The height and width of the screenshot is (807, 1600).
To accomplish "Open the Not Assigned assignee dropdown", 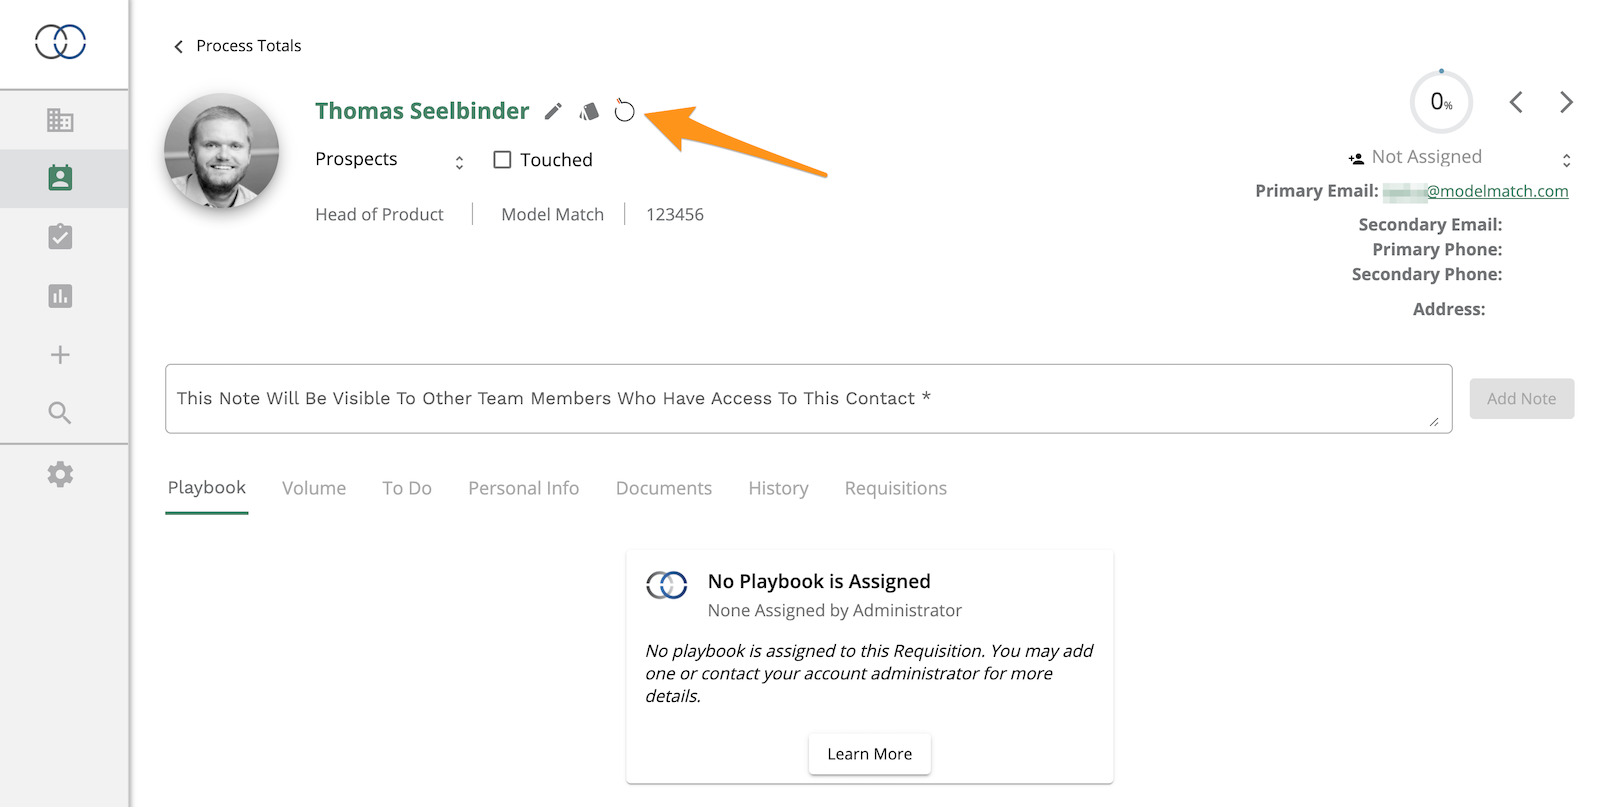I will (1460, 158).
